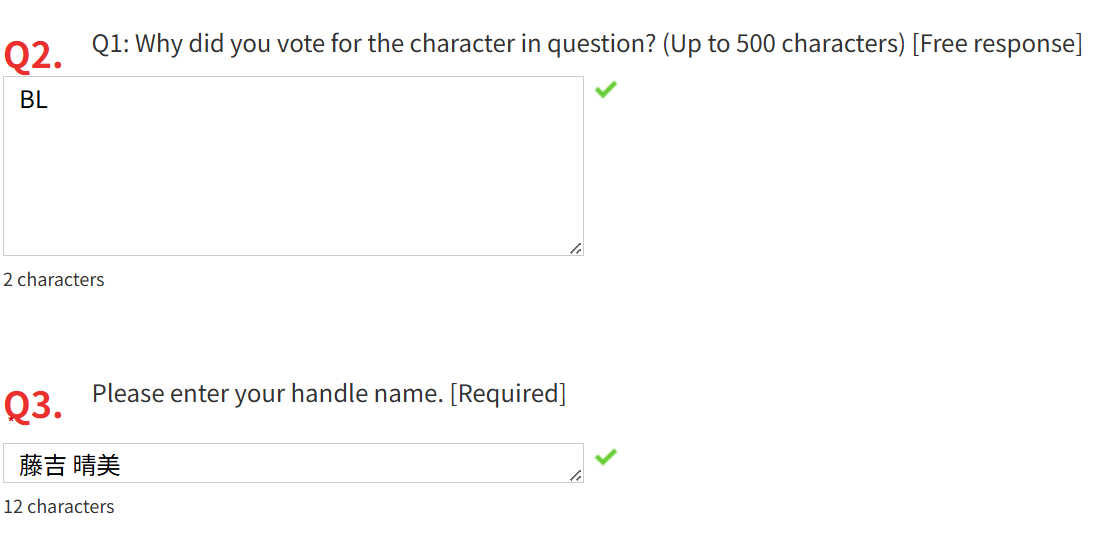Click the '2 characters' counter text
This screenshot has height=547, width=1099.
[54, 280]
